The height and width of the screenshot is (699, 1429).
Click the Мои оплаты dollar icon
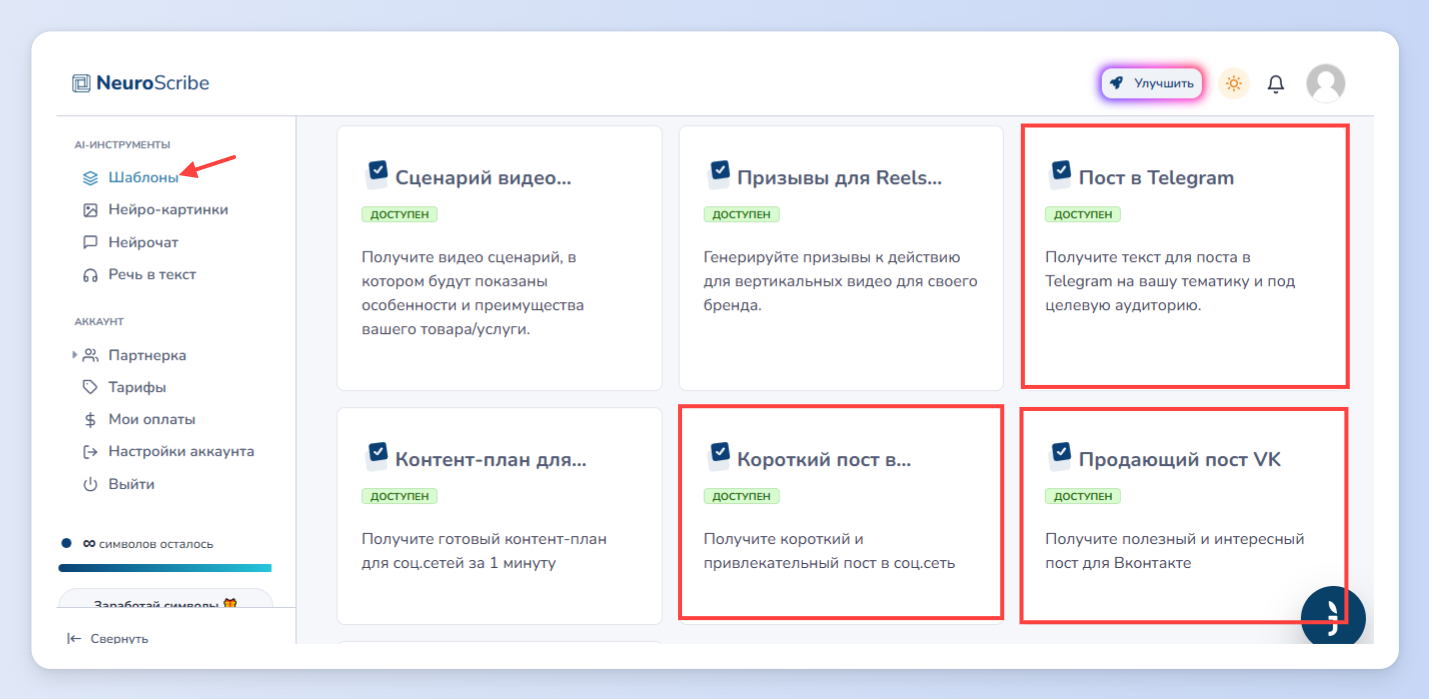point(90,419)
